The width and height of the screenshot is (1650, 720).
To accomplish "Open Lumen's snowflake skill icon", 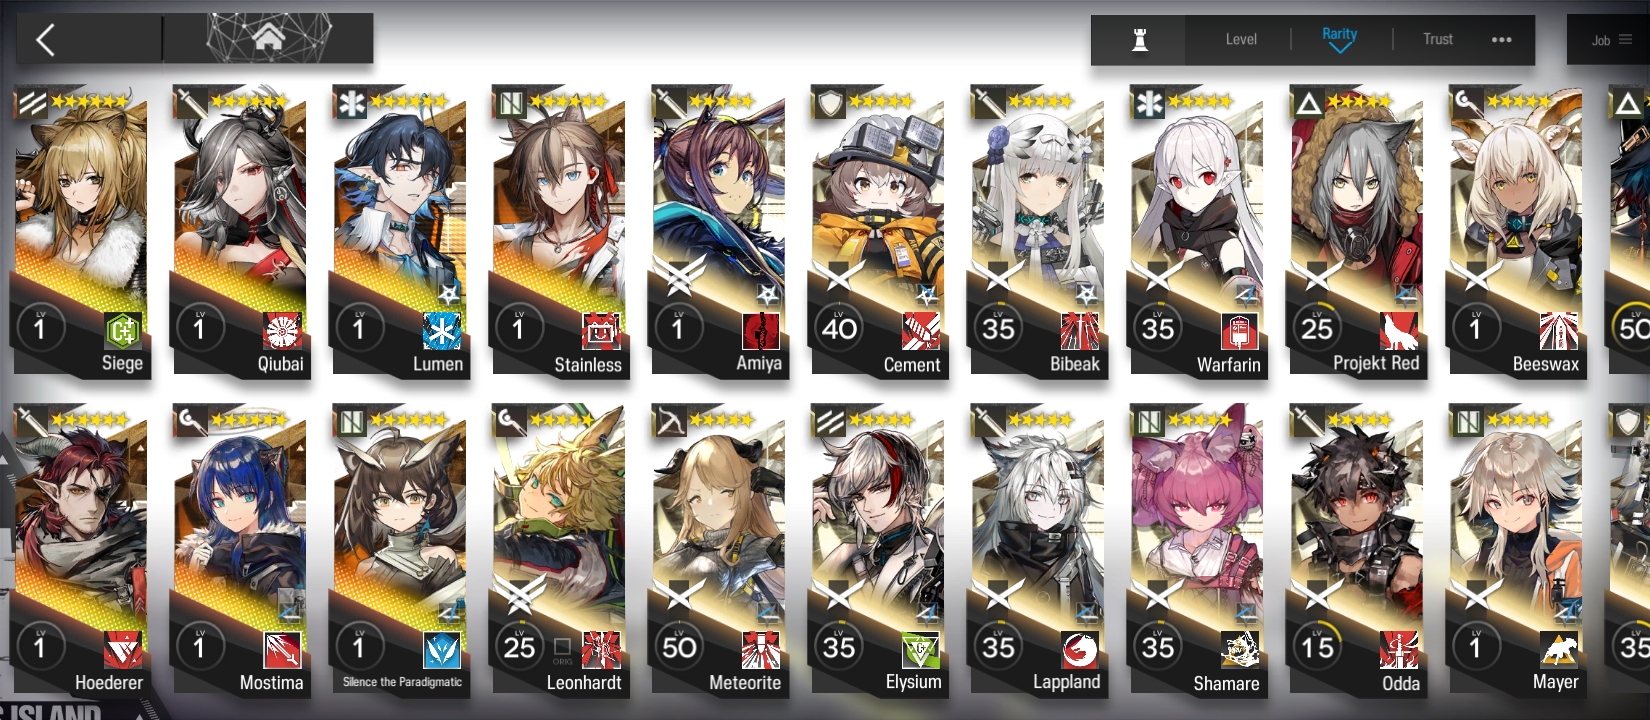I will coord(441,330).
